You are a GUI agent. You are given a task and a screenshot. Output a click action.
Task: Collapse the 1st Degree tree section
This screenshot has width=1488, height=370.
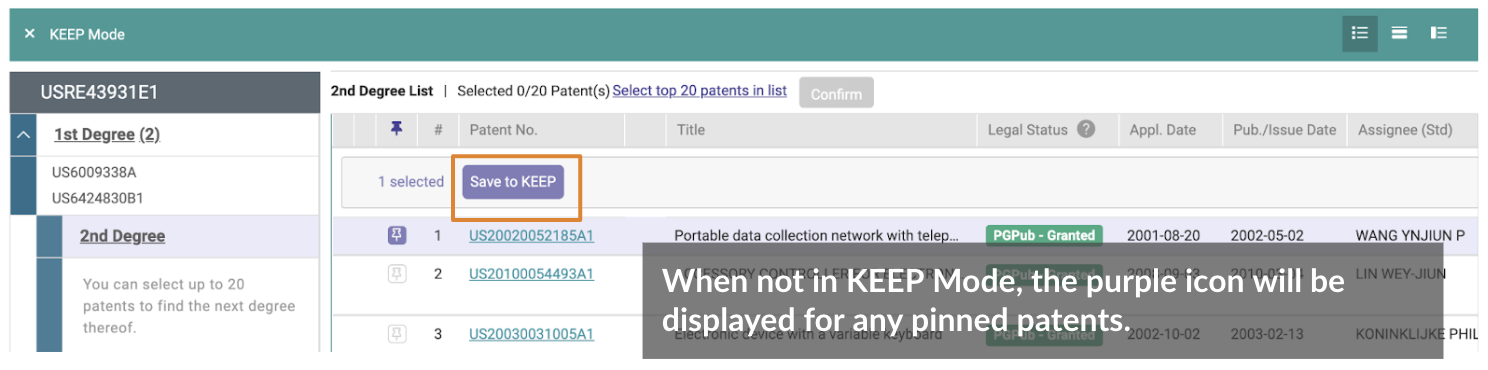coord(23,135)
